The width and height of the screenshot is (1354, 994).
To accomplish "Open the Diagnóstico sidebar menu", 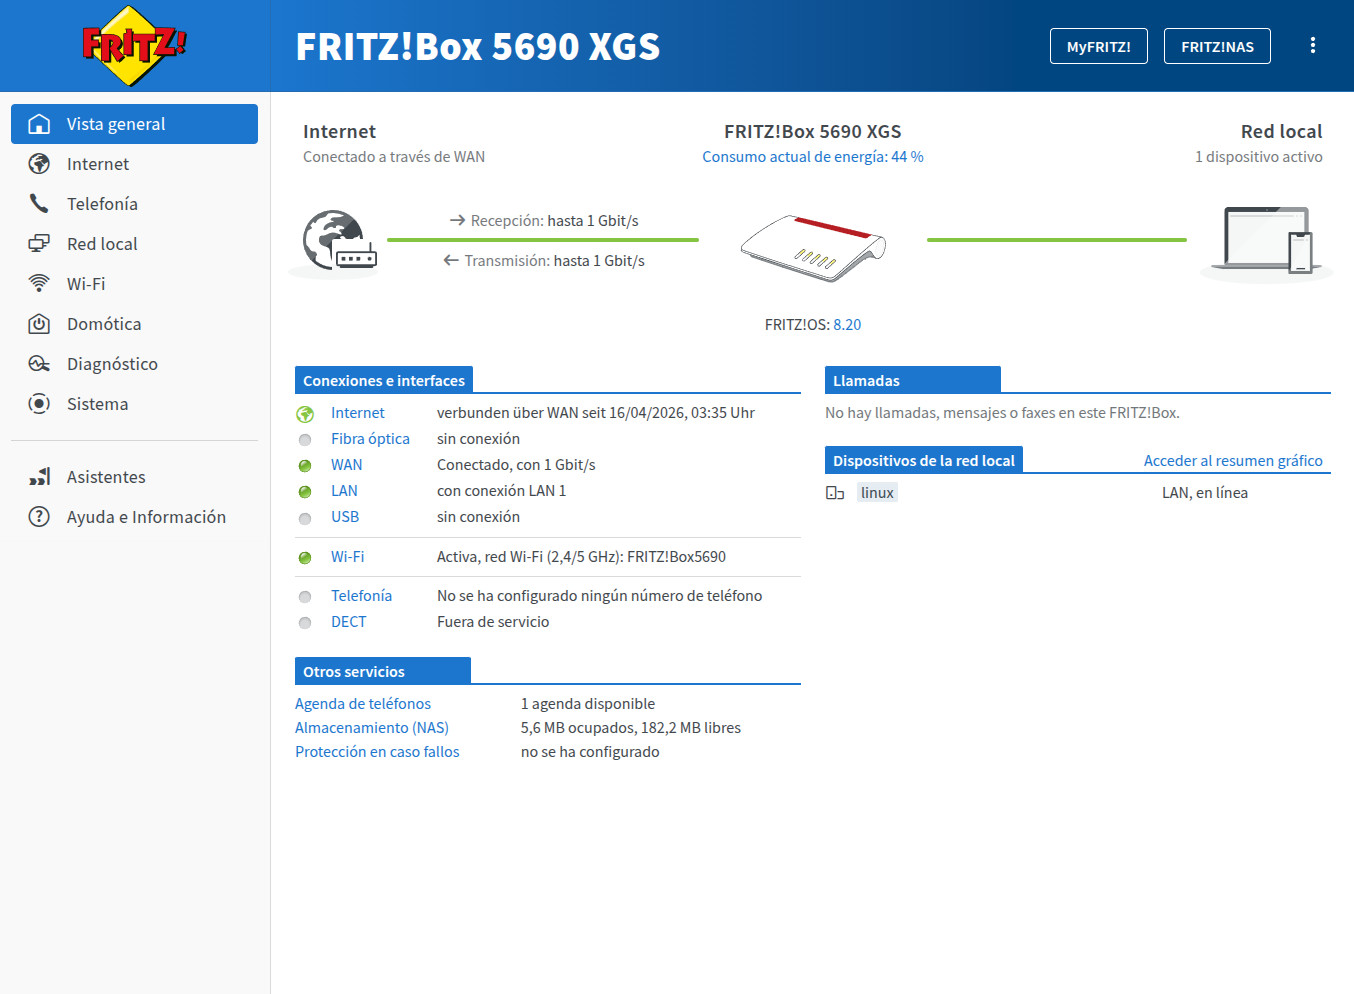I will coord(134,364).
